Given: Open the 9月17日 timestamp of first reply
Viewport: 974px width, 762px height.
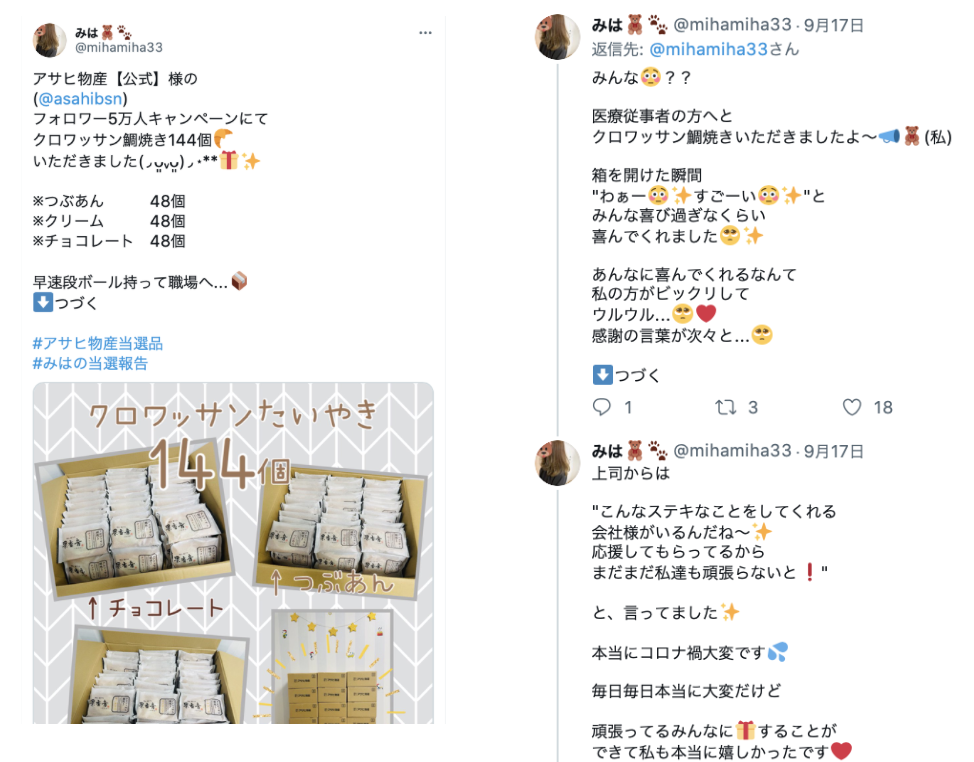Looking at the screenshot, I should pyautogui.click(x=834, y=25).
